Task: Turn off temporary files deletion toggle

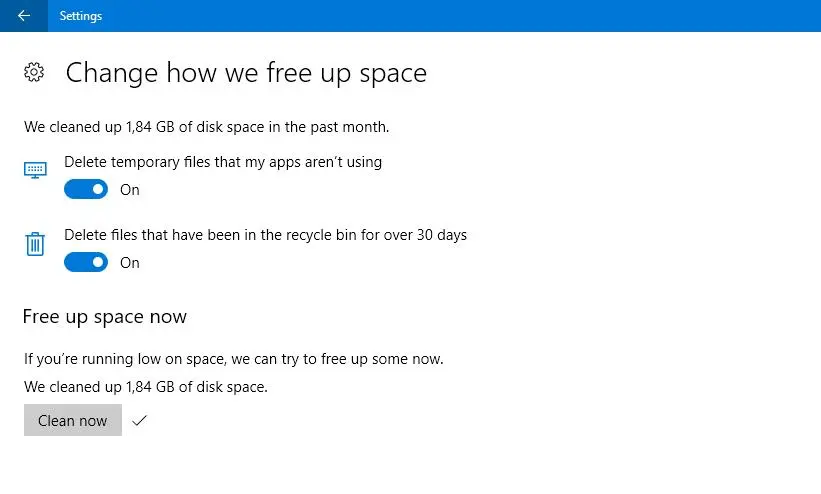Action: pos(86,189)
